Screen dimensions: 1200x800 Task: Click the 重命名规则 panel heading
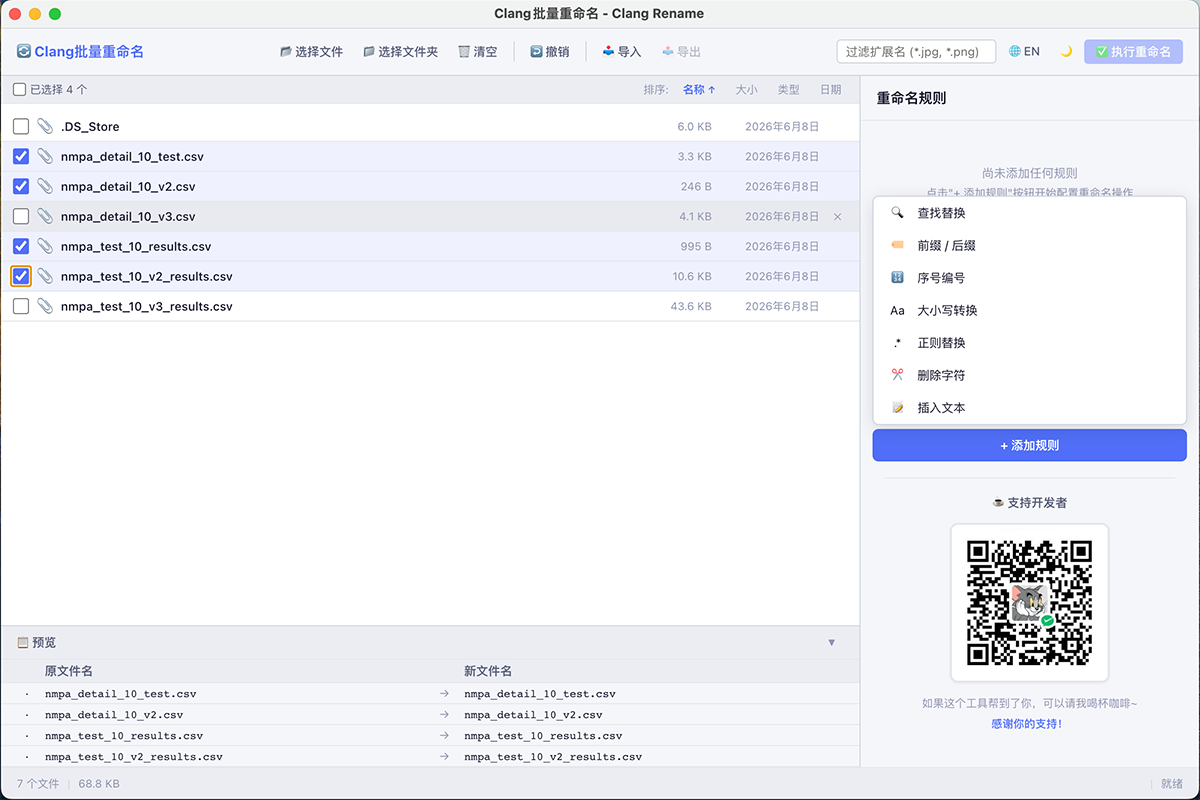click(x=911, y=98)
